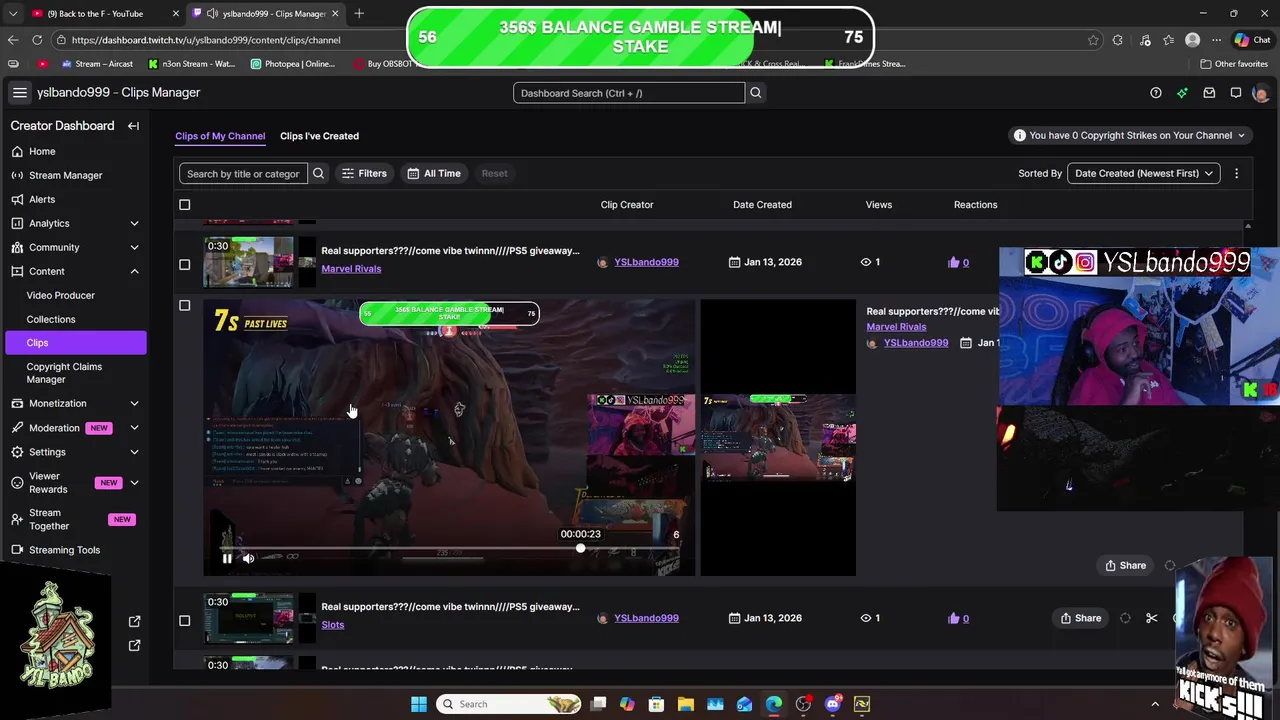The width and height of the screenshot is (1280, 720).
Task: Open Collections under Content
Action: click(x=51, y=320)
